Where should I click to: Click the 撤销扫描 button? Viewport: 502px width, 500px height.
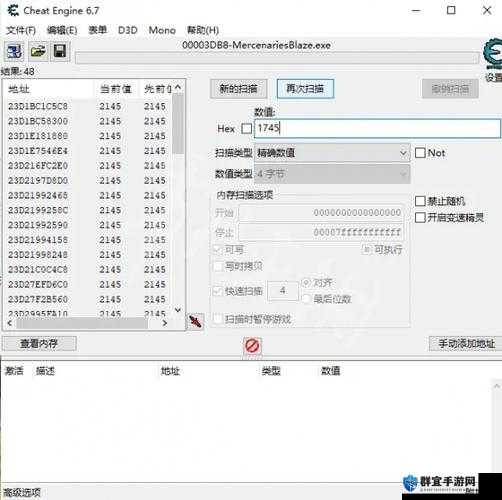click(x=450, y=89)
